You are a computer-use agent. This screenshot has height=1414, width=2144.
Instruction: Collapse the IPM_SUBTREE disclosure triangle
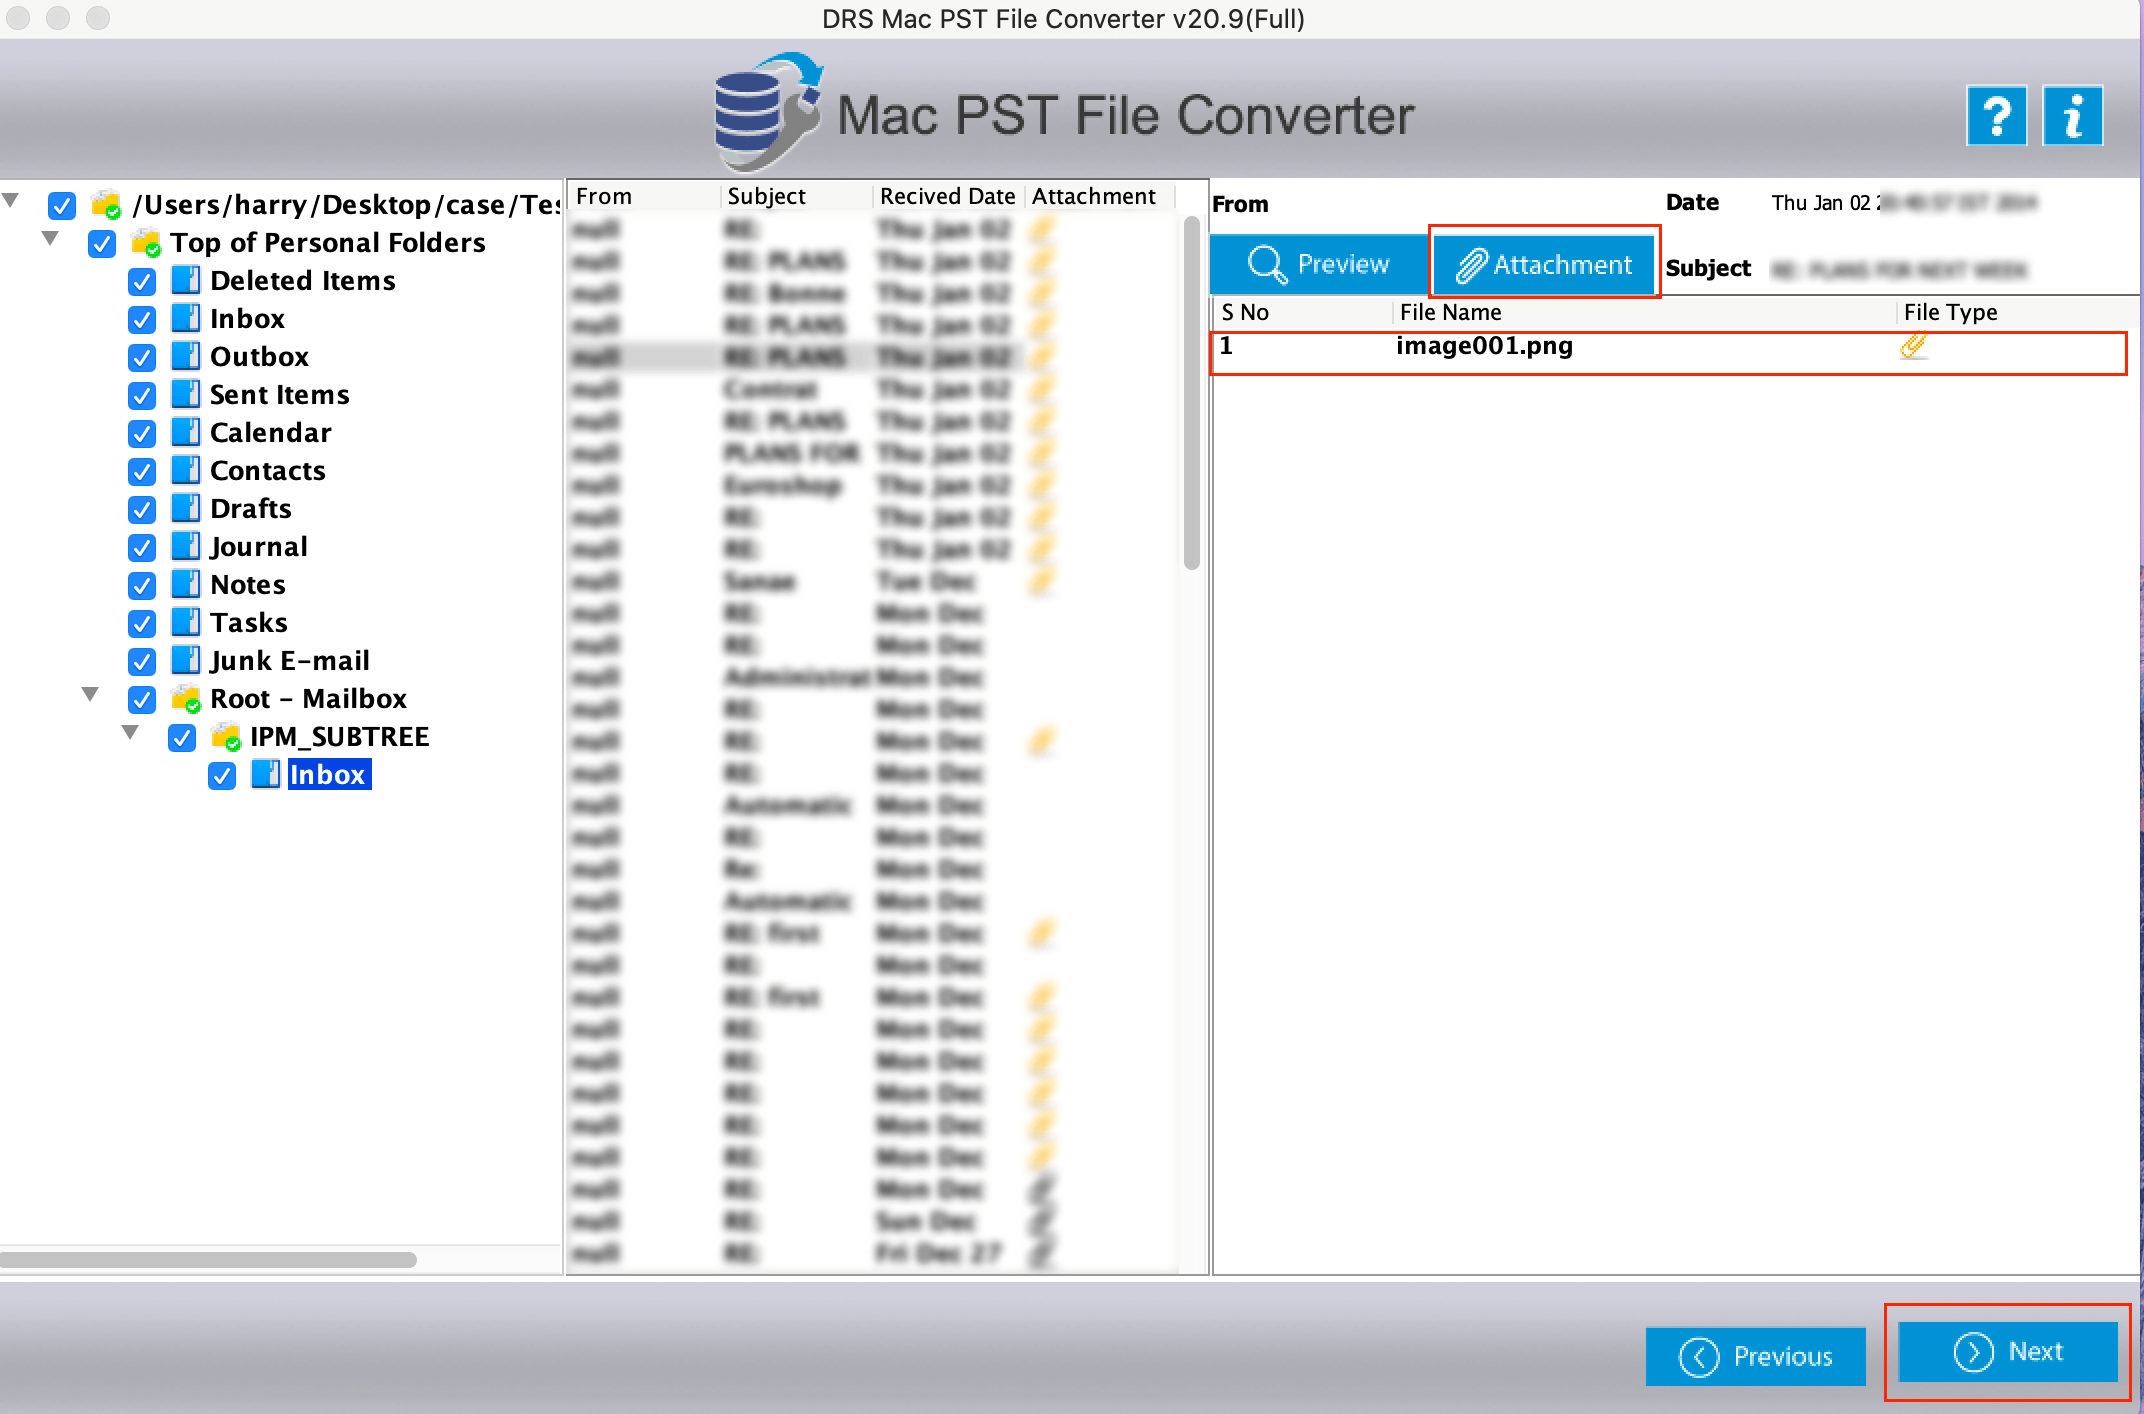[x=130, y=733]
